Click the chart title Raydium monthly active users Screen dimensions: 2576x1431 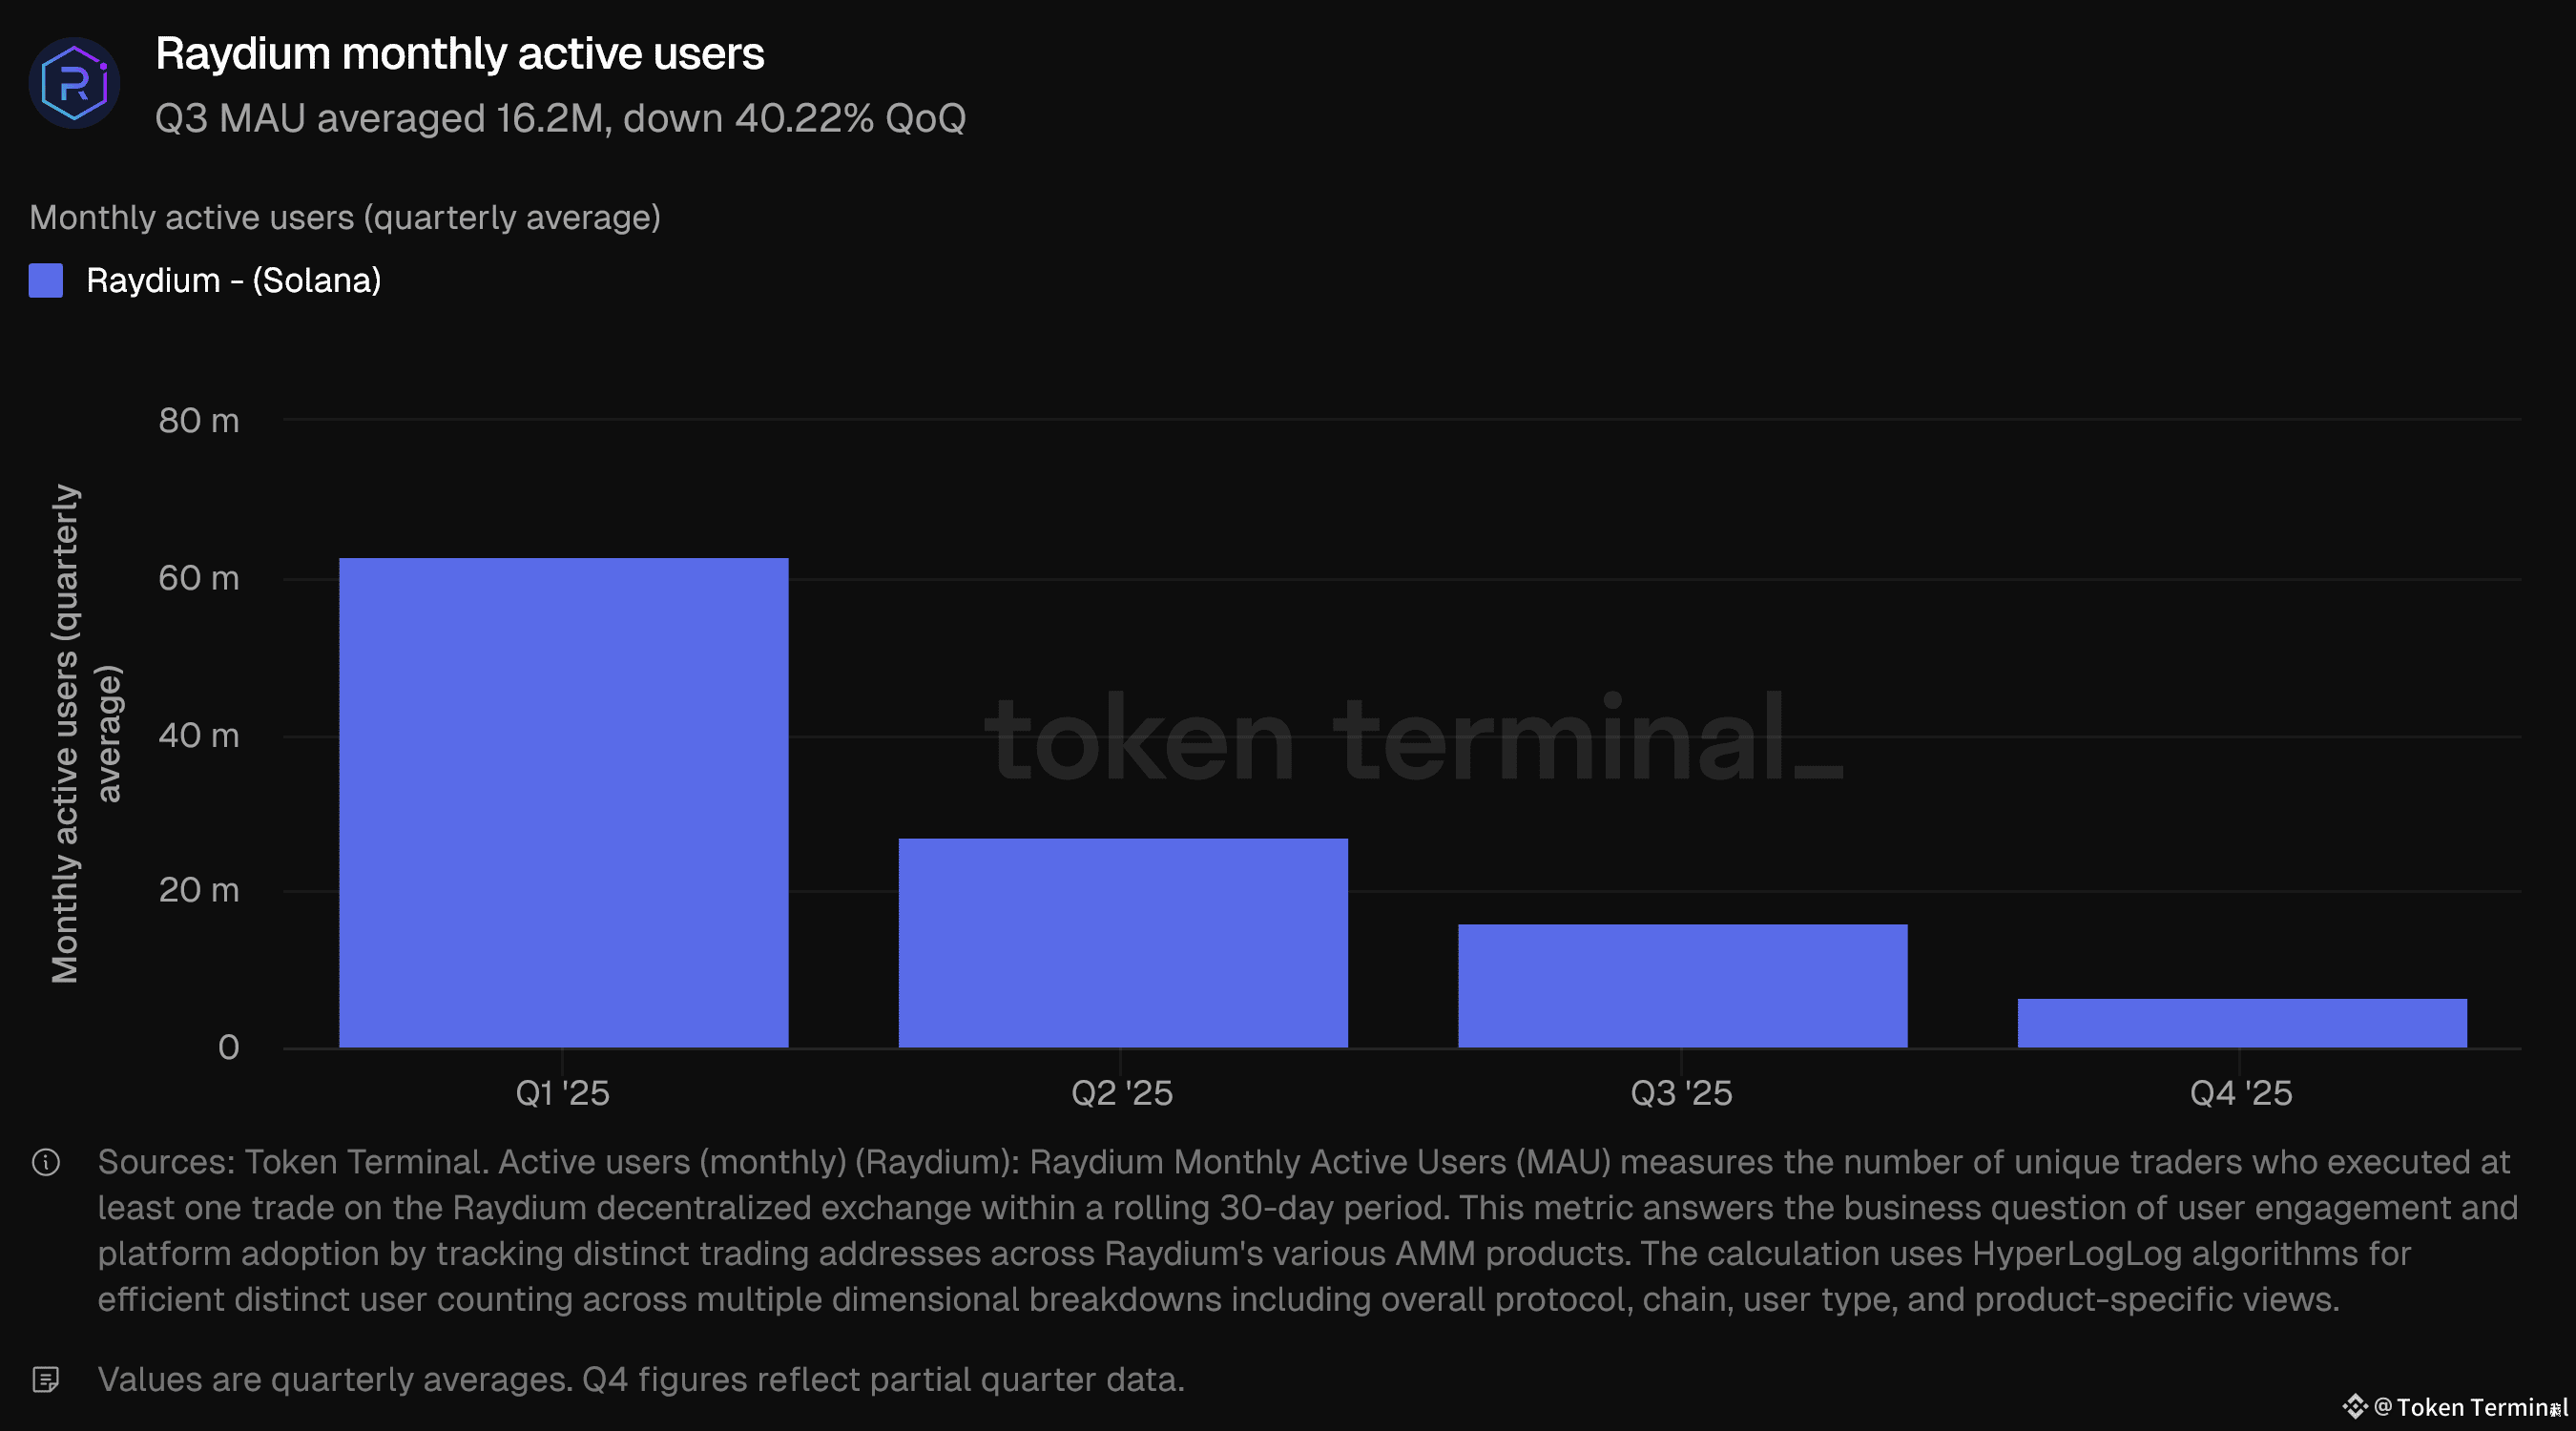[x=459, y=54]
